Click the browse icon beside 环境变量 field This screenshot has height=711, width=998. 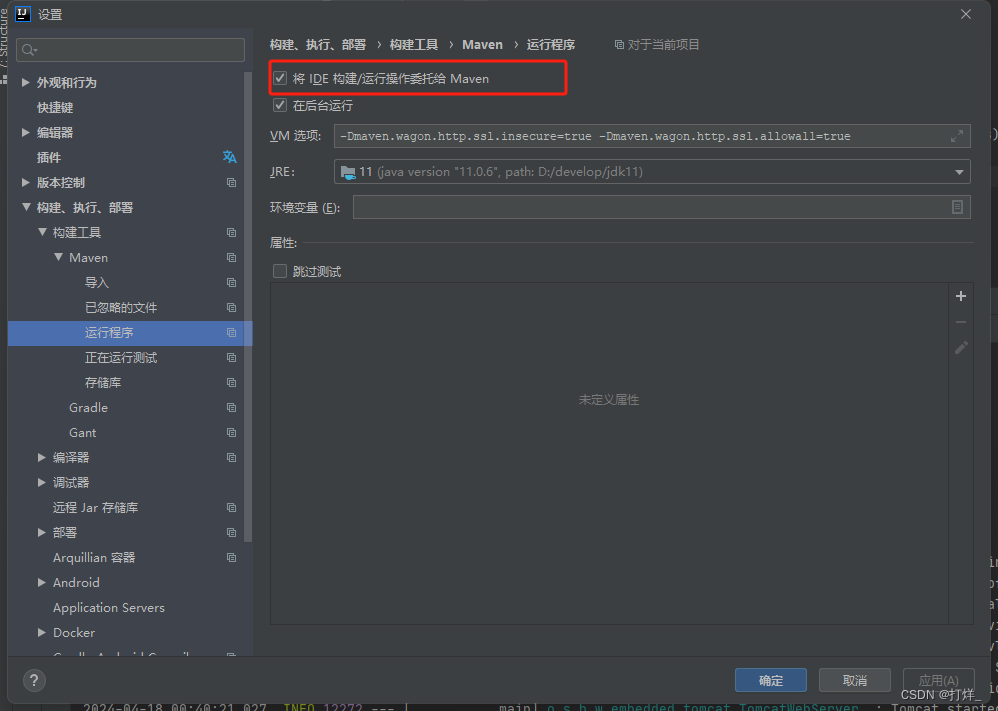tap(957, 207)
